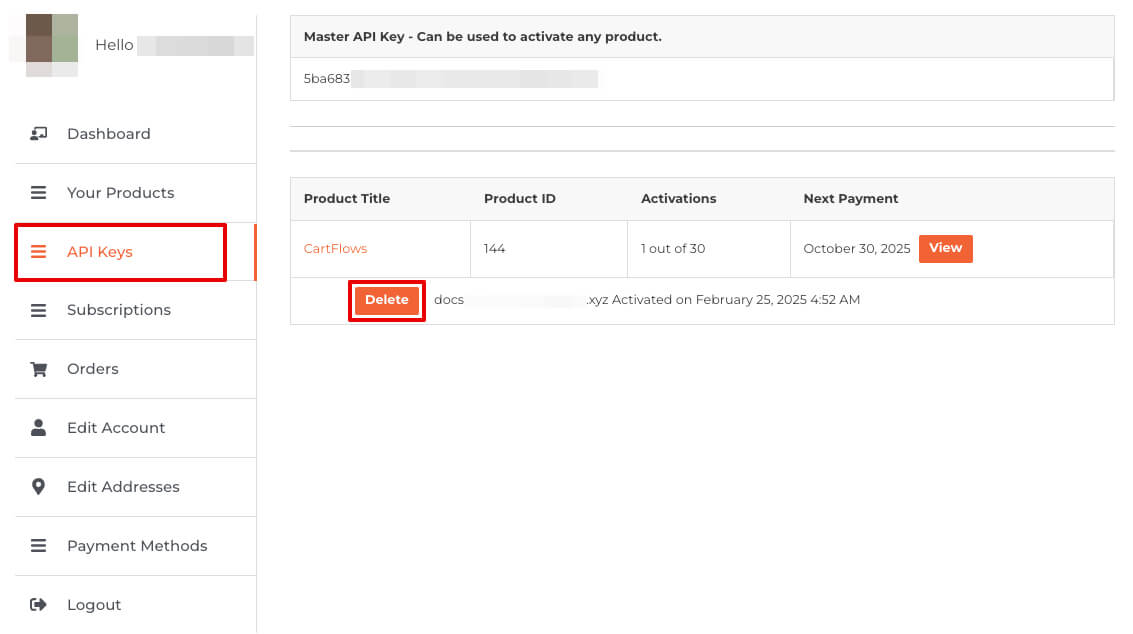The width and height of the screenshot is (1133, 634).
Task: Click the Edit Addresses map pin icon
Action: point(39,487)
